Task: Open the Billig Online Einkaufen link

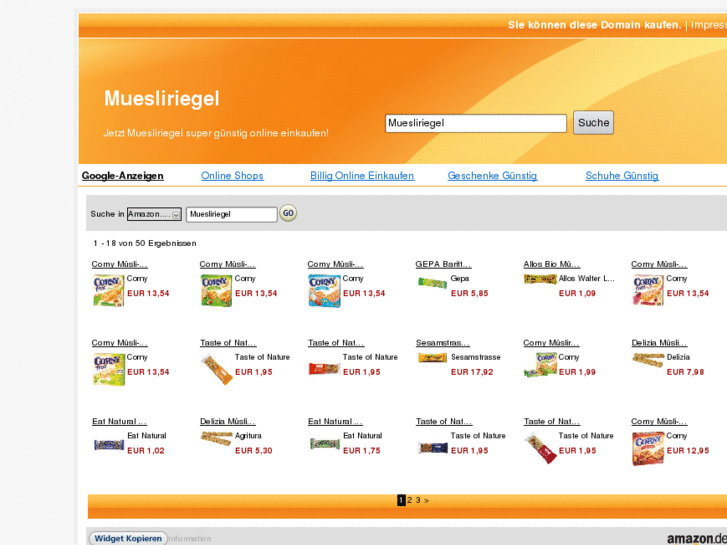Action: point(362,175)
